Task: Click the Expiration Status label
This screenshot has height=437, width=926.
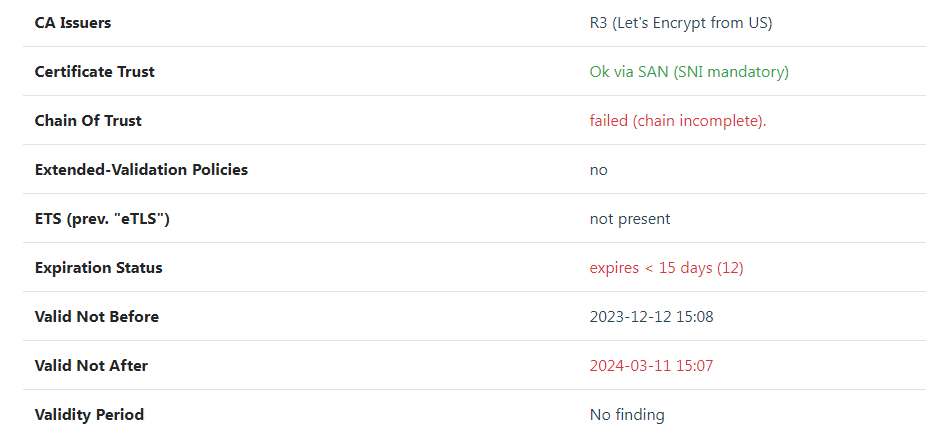Action: [98, 267]
